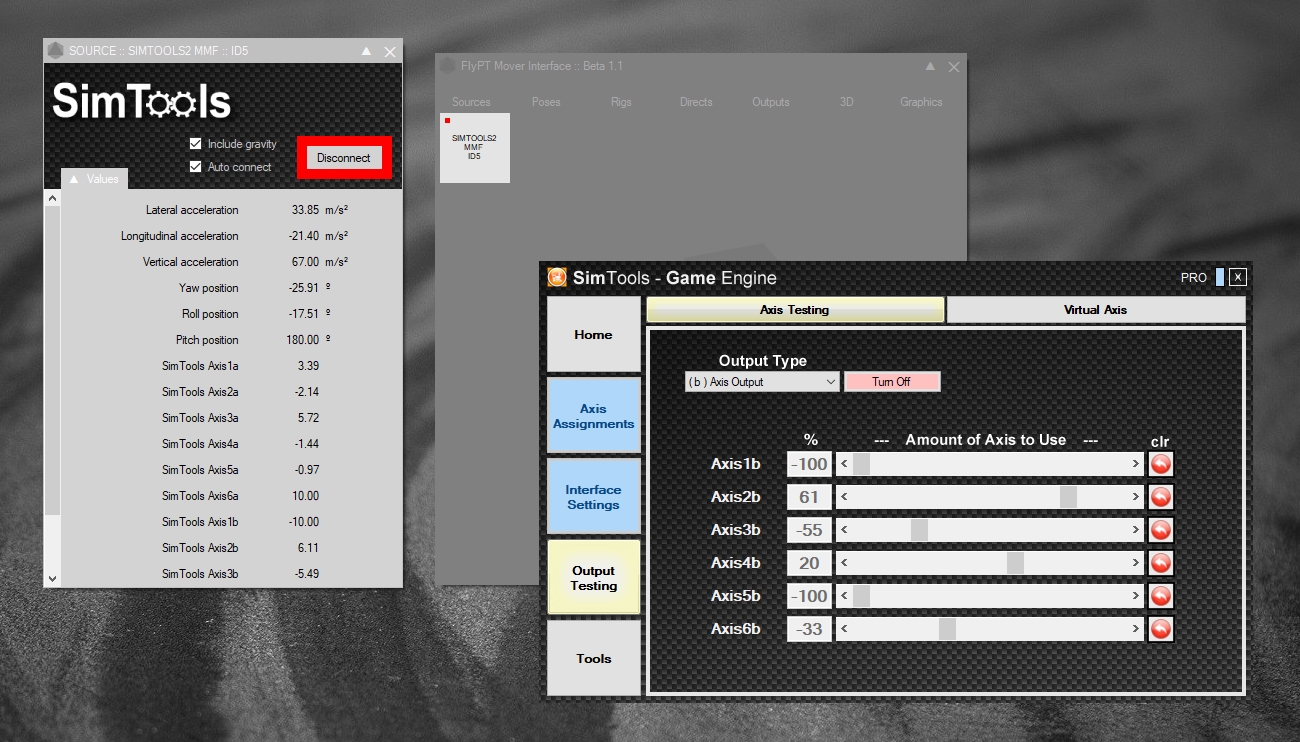Clear Axis5b with its red clr button

point(1160,596)
